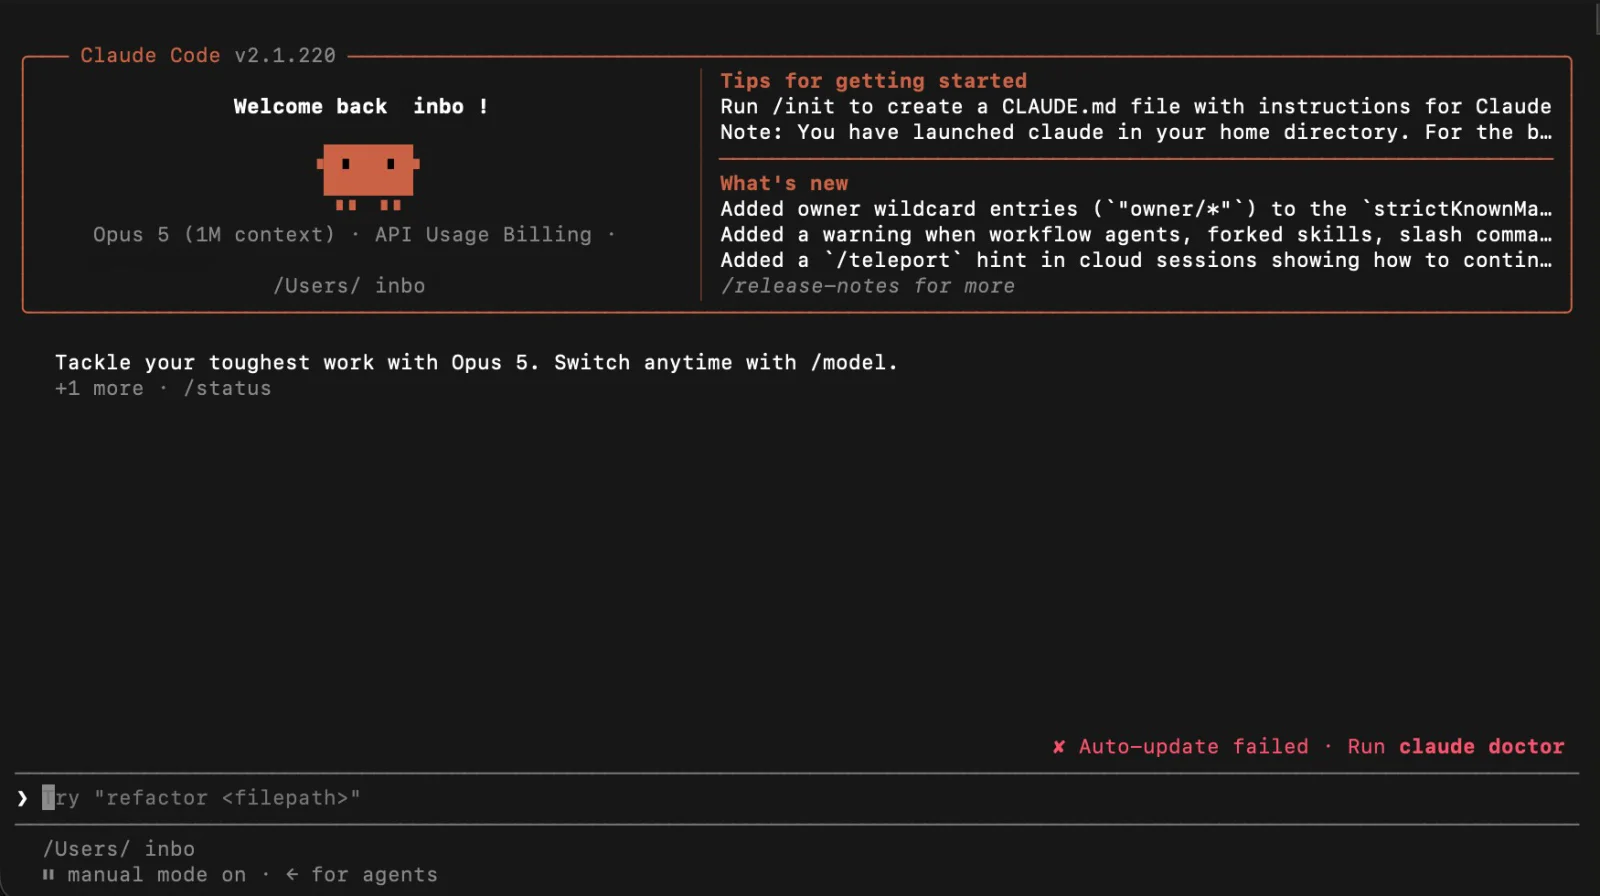Click the manual mode pause icon
This screenshot has width=1600, height=896.
(48, 875)
